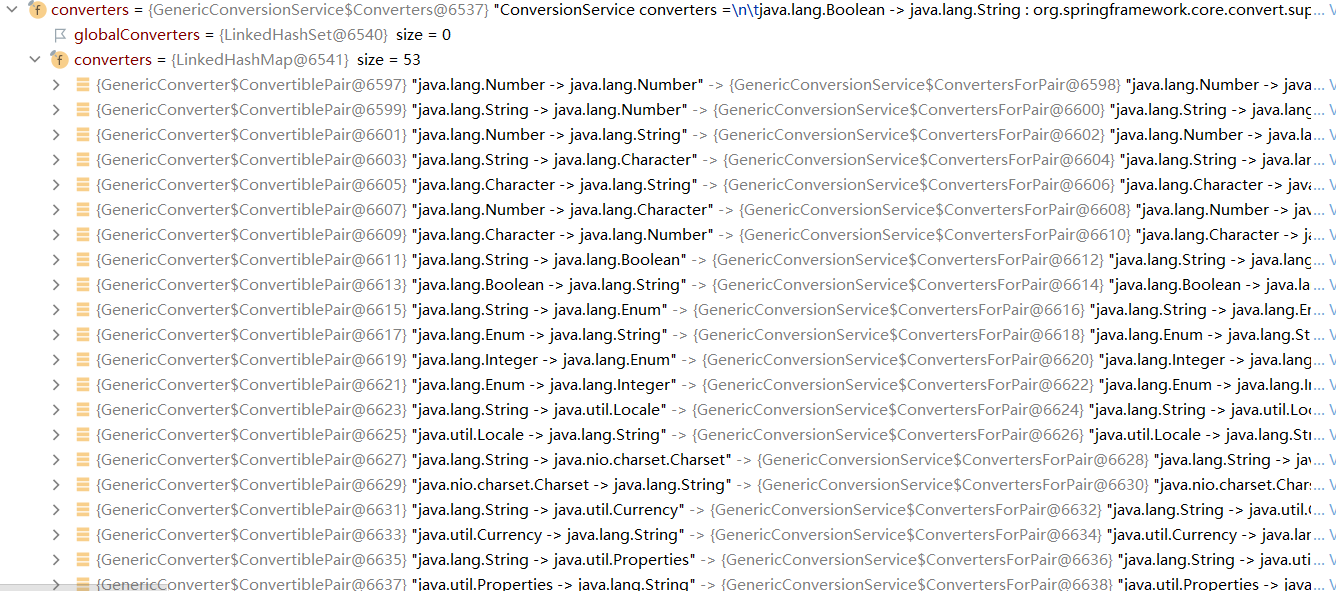Image resolution: width=1336 pixels, height=591 pixels.
Task: Collapse the top-level GenericConversionService converters node
Action: click(12, 10)
